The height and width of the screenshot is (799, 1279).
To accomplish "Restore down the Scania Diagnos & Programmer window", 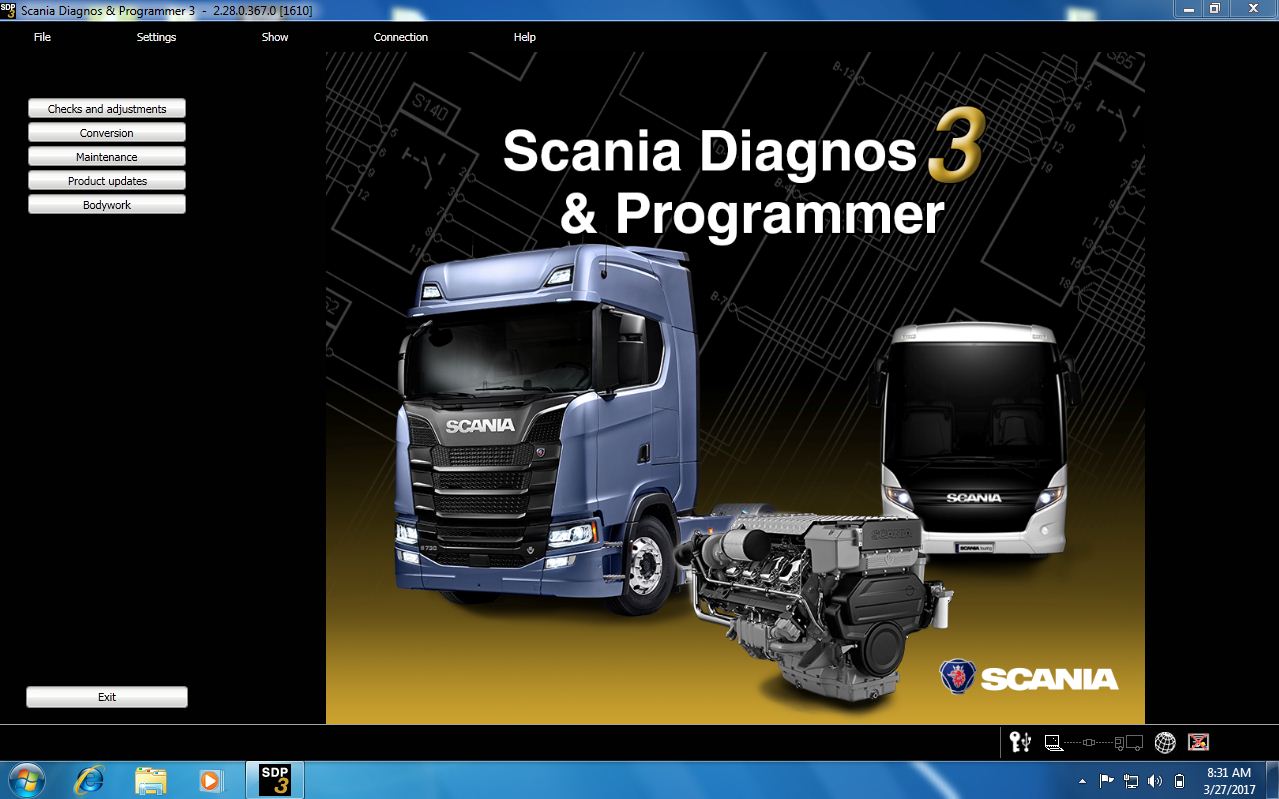I will 1214,9.
